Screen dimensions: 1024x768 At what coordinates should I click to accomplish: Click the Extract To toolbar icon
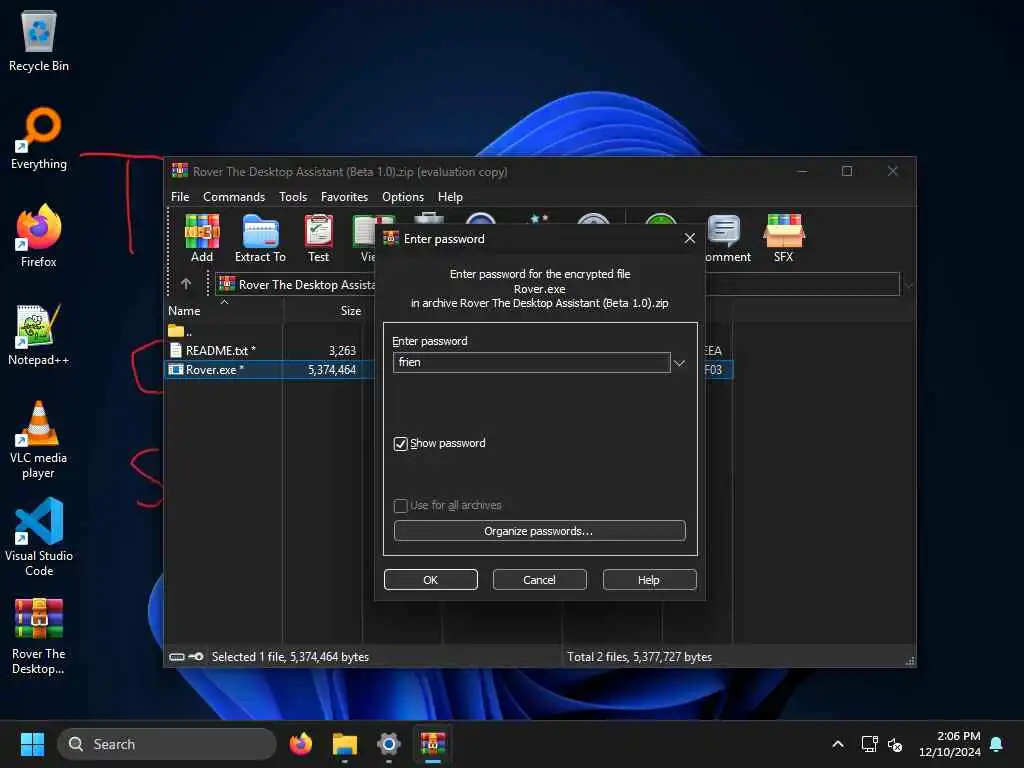point(260,238)
